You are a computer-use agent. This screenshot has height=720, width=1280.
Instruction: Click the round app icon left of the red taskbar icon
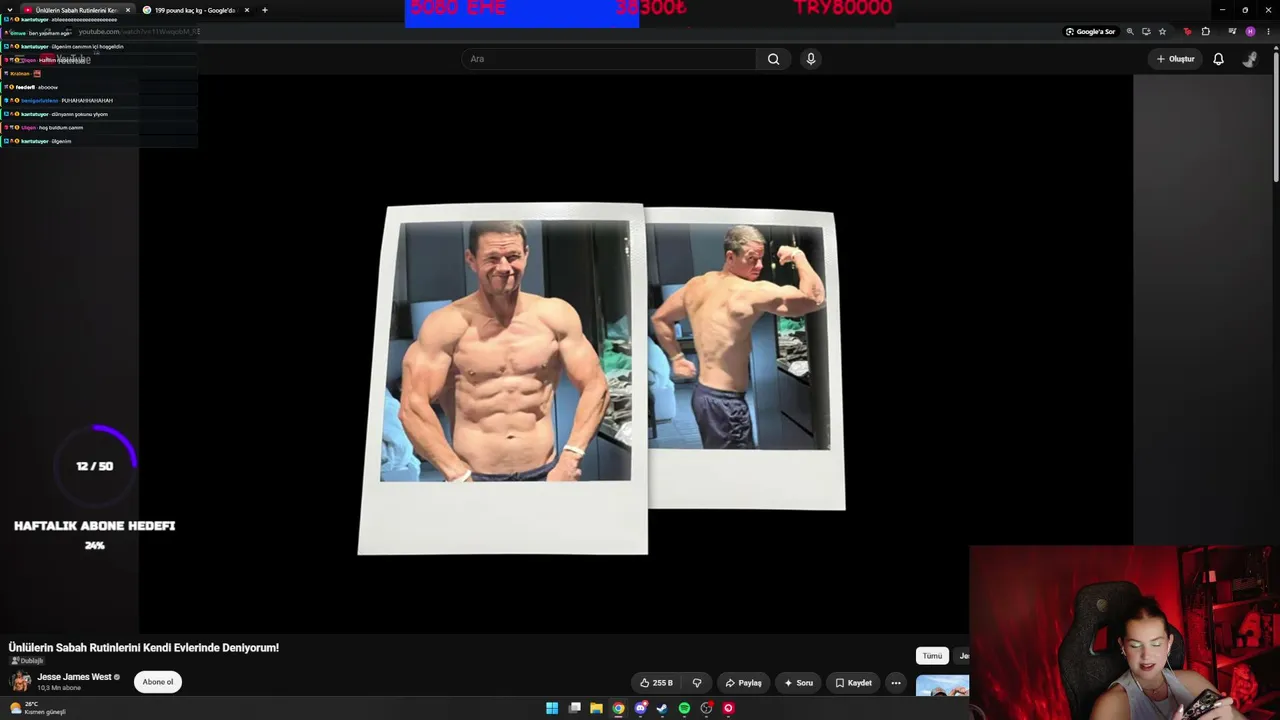(x=706, y=708)
